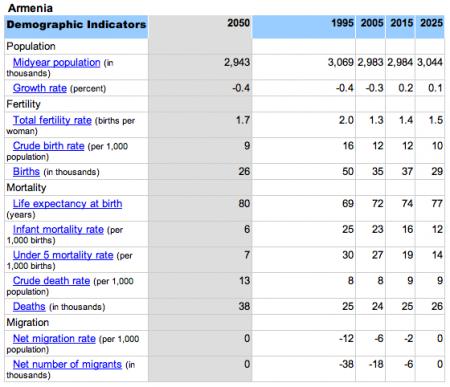
Task: Select the 1995 column header
Action: tap(304, 27)
